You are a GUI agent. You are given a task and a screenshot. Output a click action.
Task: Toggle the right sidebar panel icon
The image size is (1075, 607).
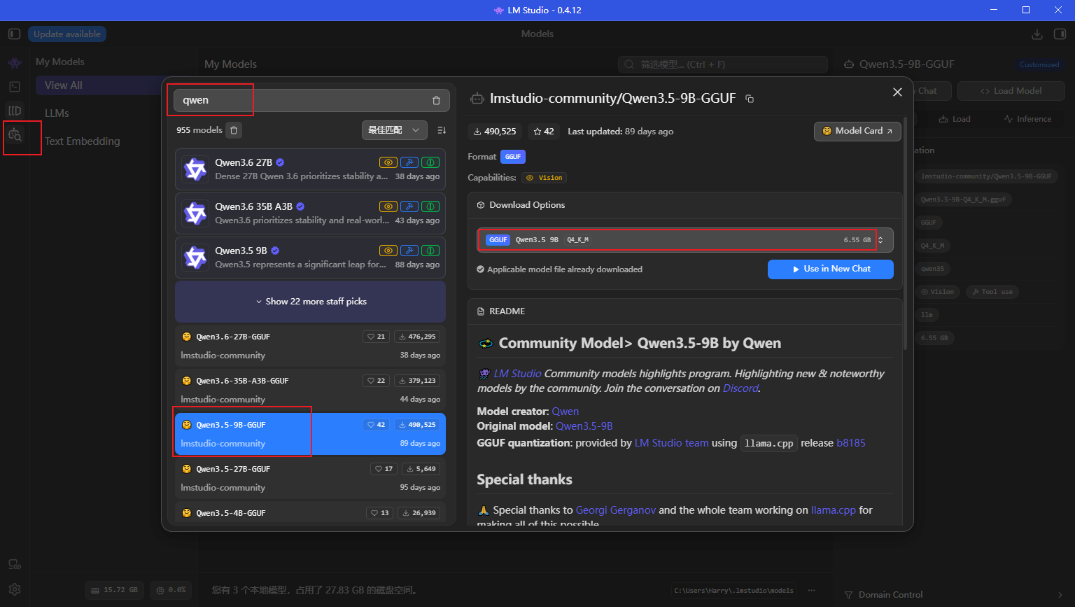coord(1059,34)
